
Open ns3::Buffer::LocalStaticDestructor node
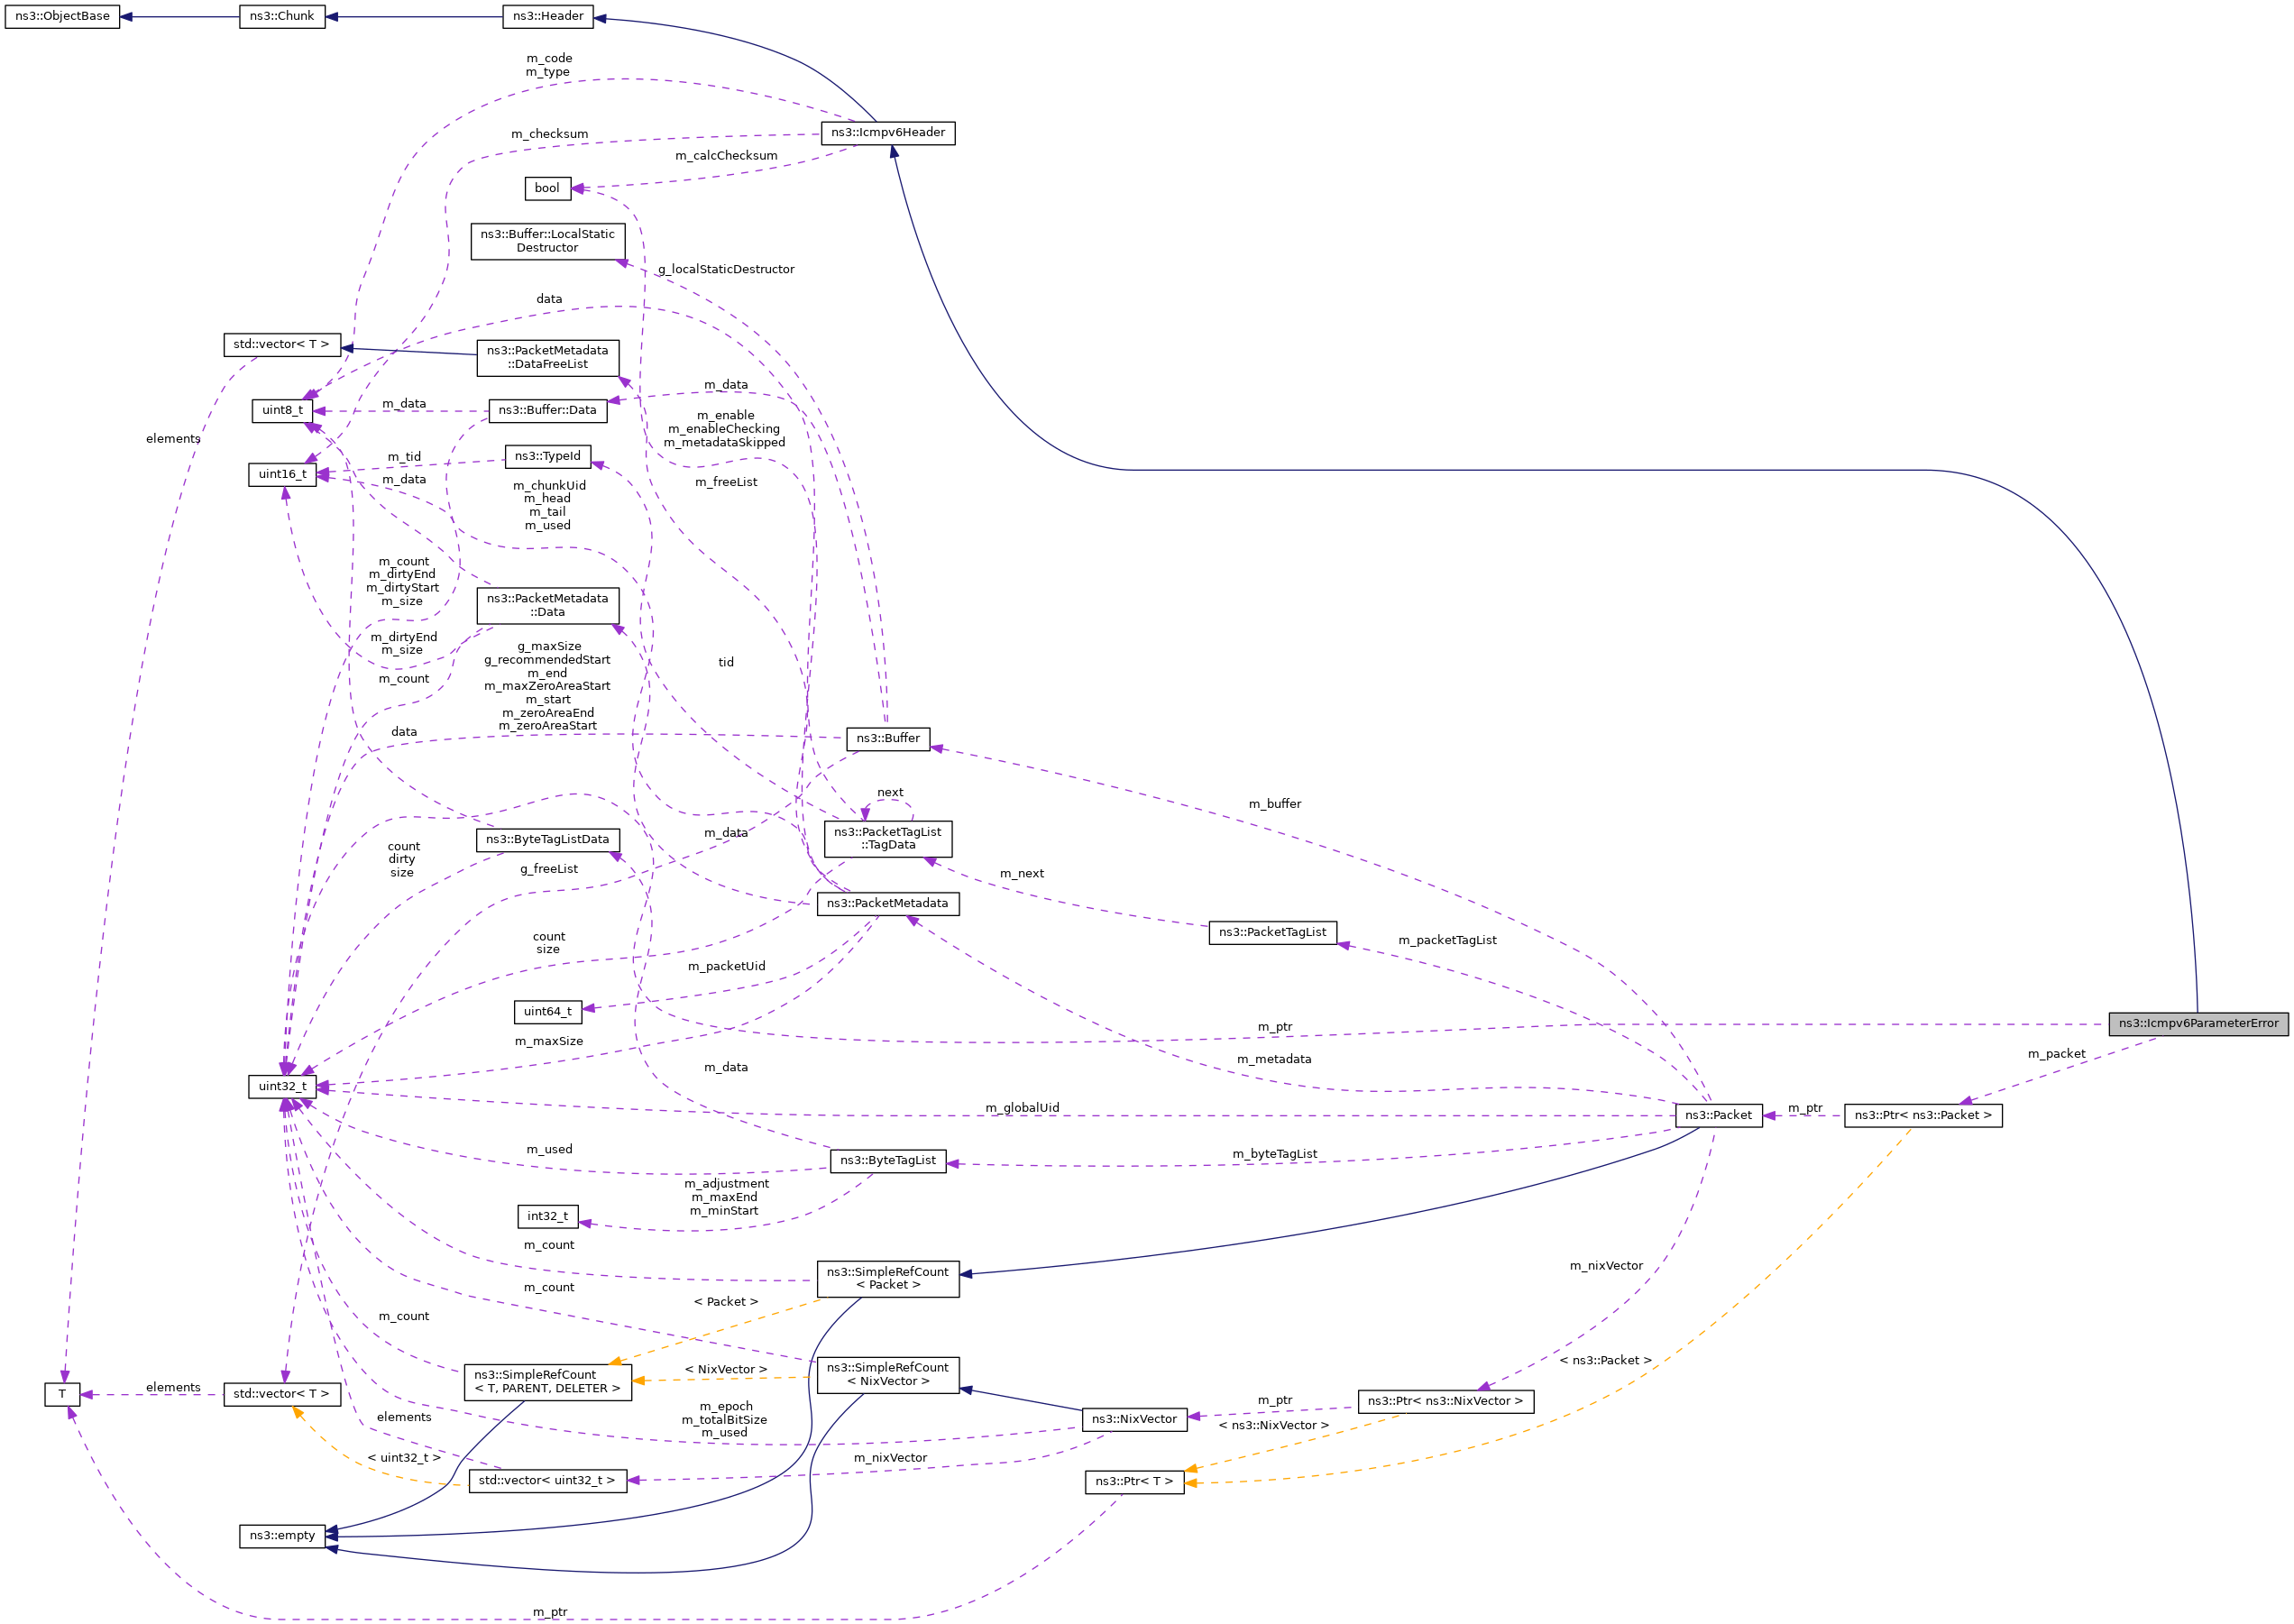click(x=548, y=241)
